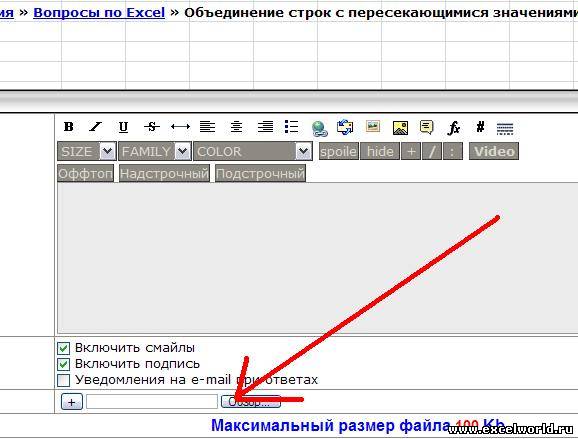This screenshot has height=439, width=578.
Task: Insert hyperlink globe icon
Action: (319, 128)
